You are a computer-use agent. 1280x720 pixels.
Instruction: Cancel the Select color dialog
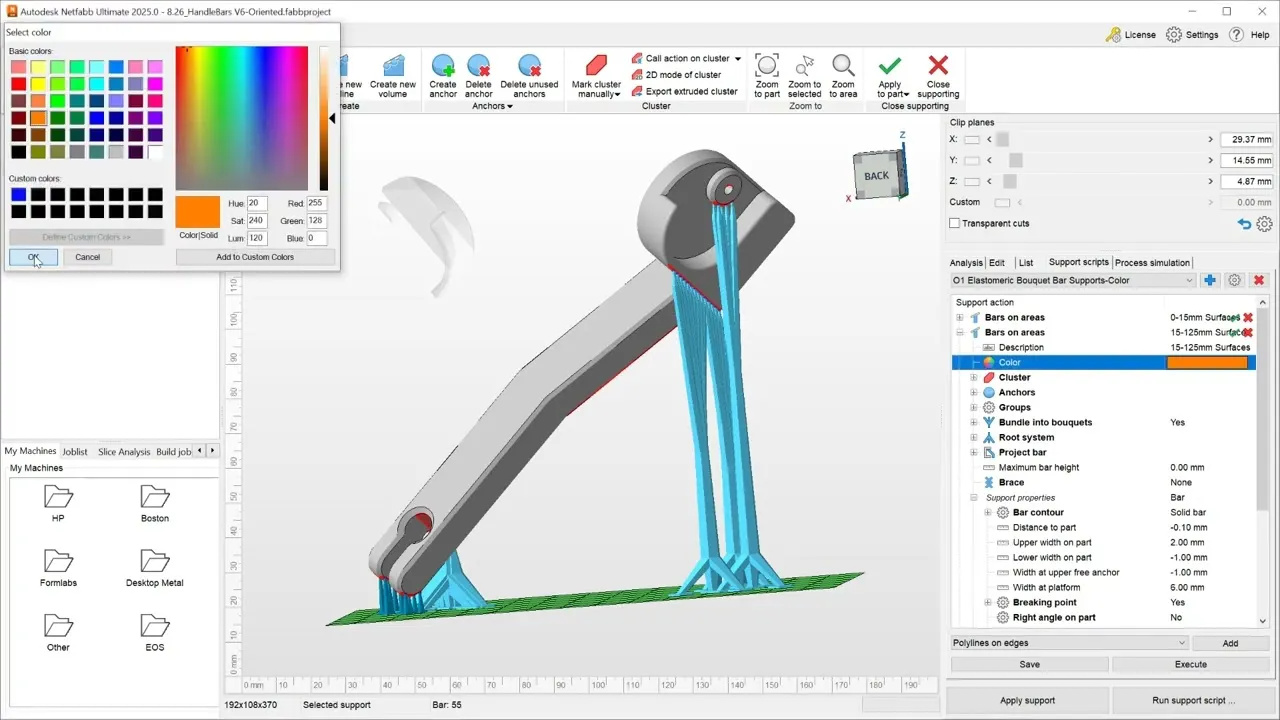coord(88,257)
